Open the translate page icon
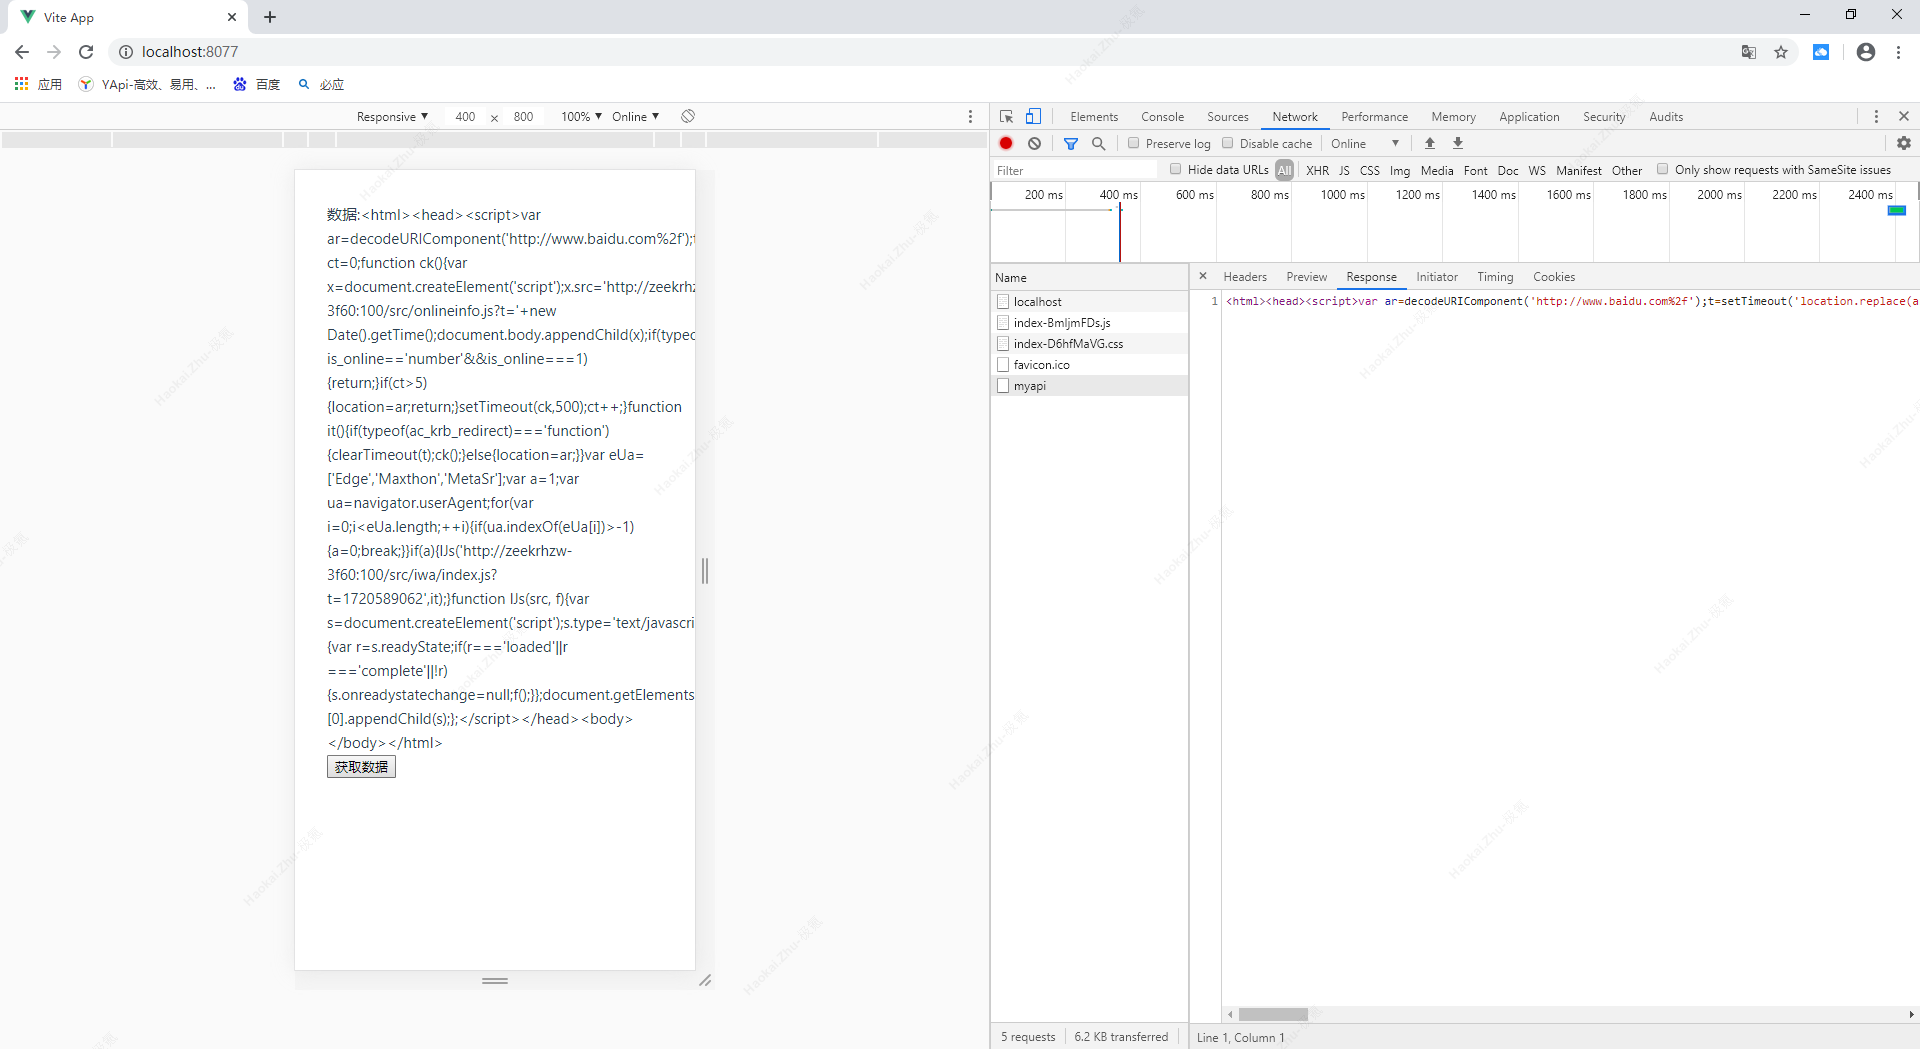The height and width of the screenshot is (1049, 1920). point(1749,52)
